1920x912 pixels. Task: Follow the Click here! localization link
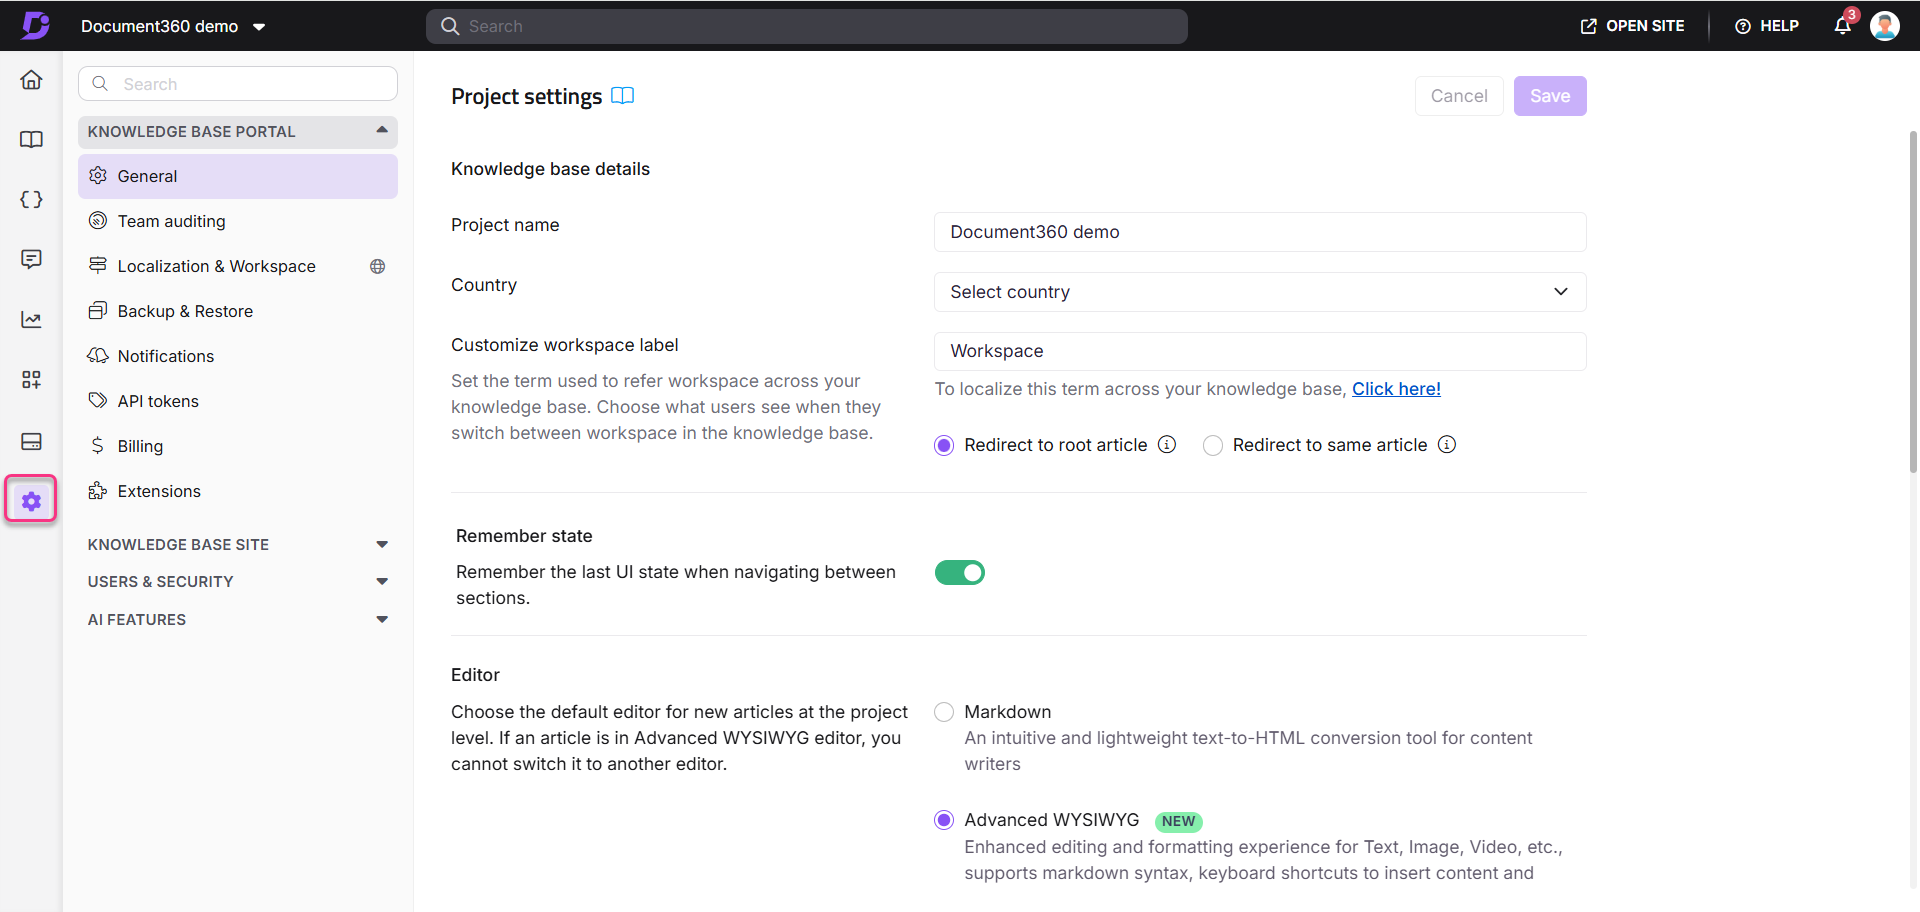(1396, 389)
